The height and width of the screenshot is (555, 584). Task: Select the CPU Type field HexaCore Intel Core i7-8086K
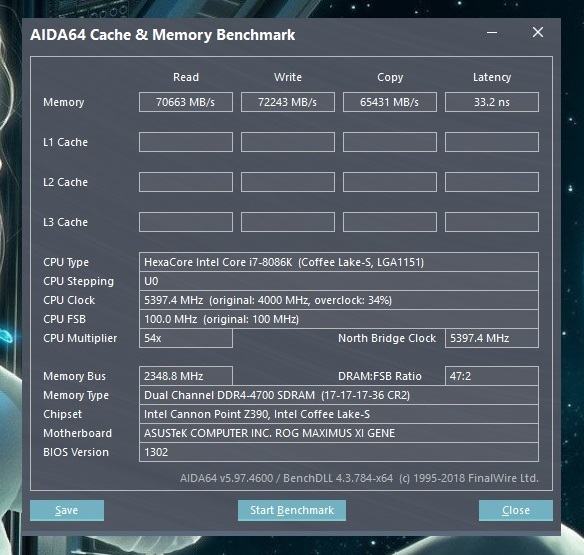point(339,262)
